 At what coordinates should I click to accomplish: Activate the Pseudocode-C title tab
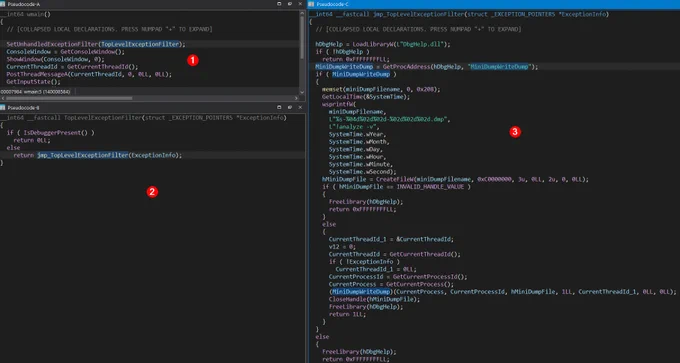pos(332,4)
